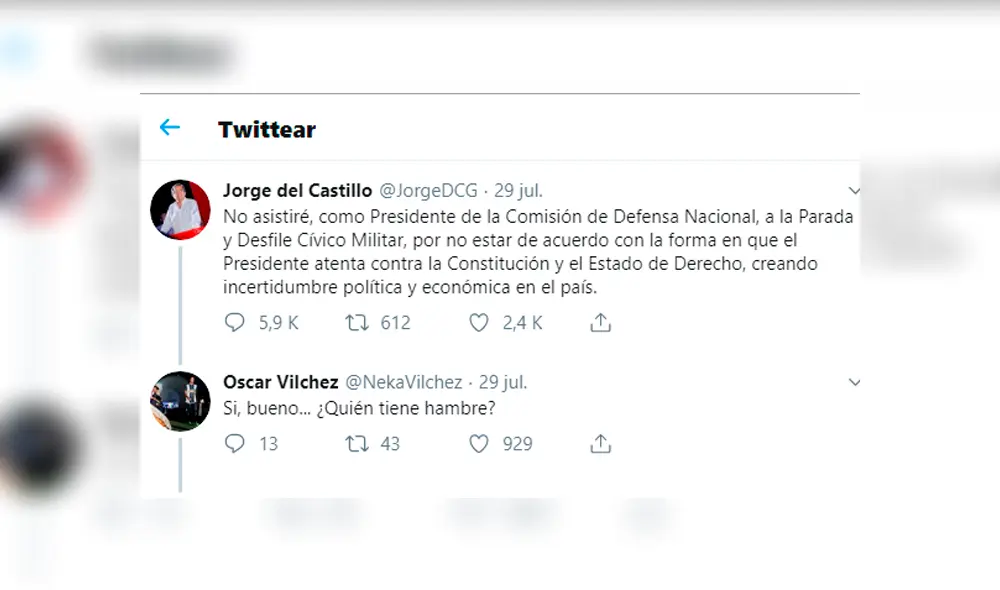The height and width of the screenshot is (590, 1000).
Task: Click the blue back arrow
Action: 170,128
